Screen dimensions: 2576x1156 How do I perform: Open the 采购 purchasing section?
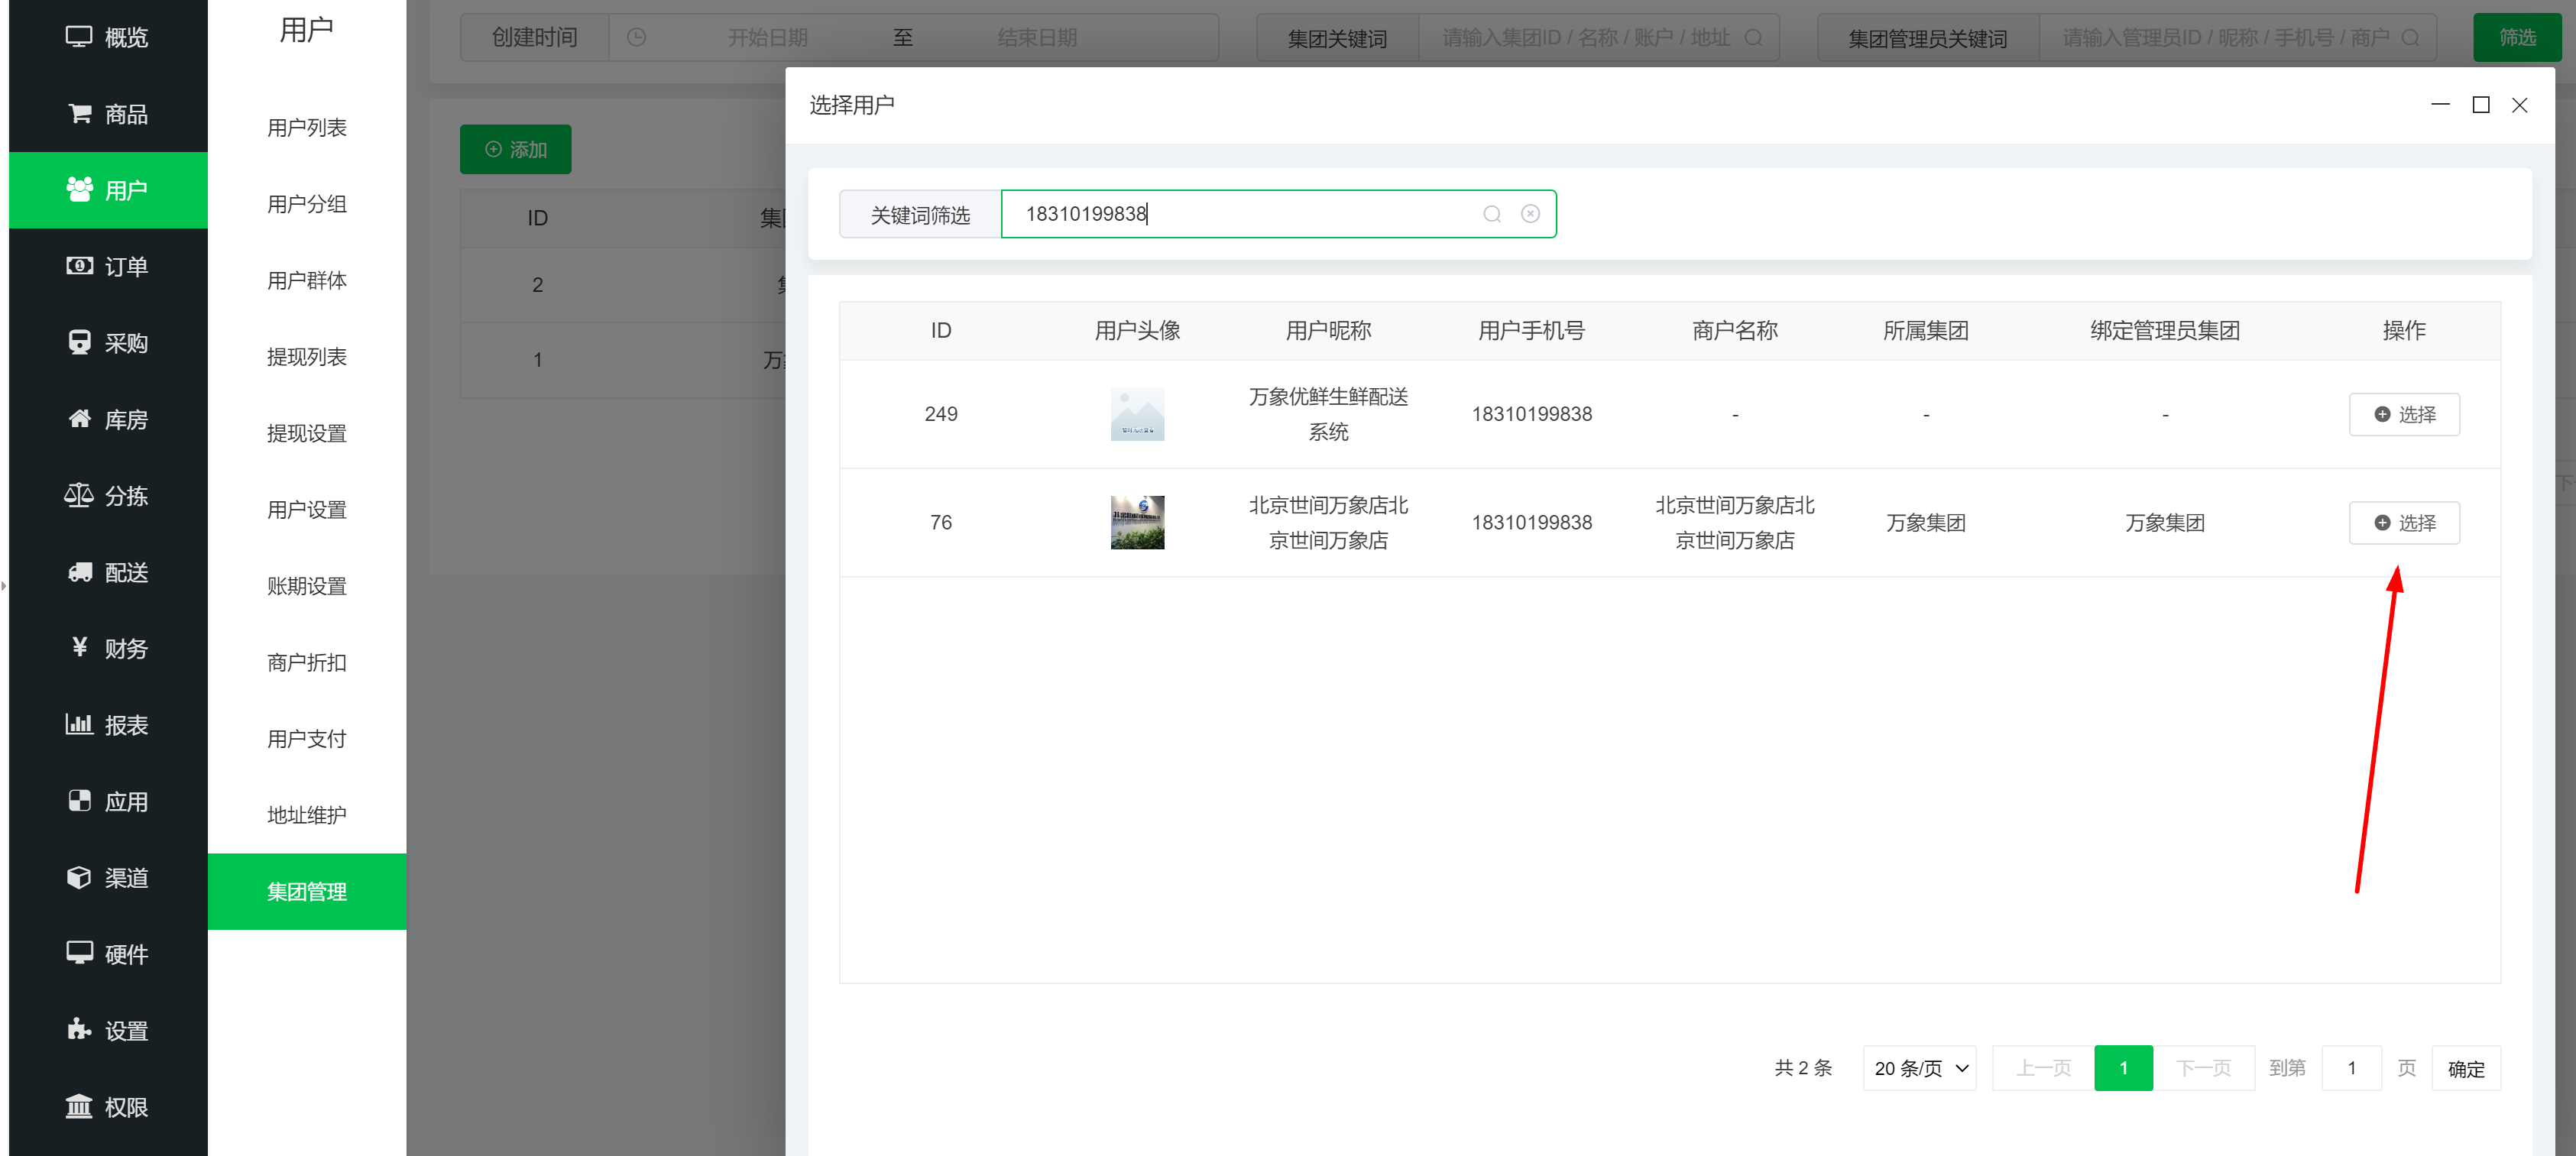107,343
